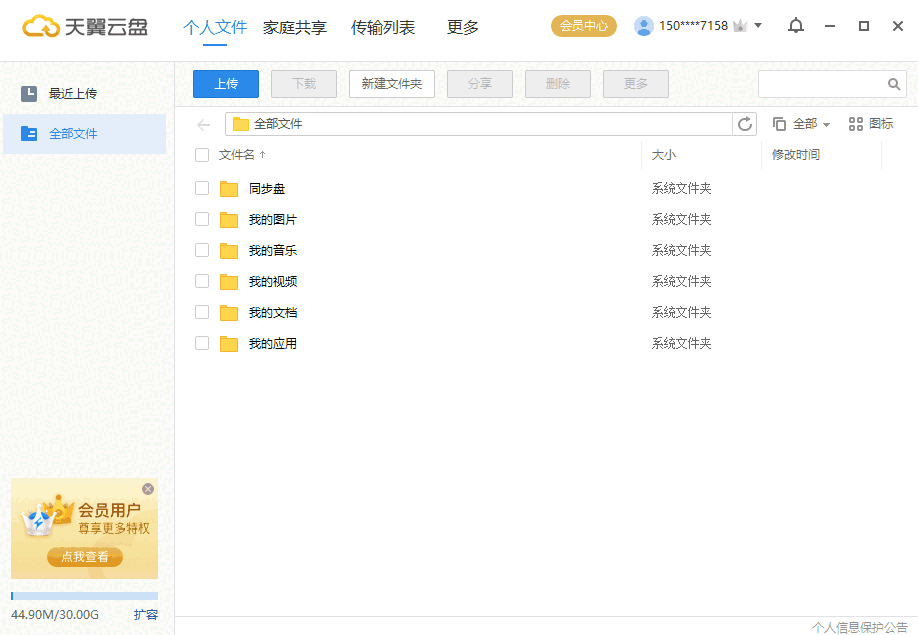Click the back arrow in the path bar

point(203,124)
